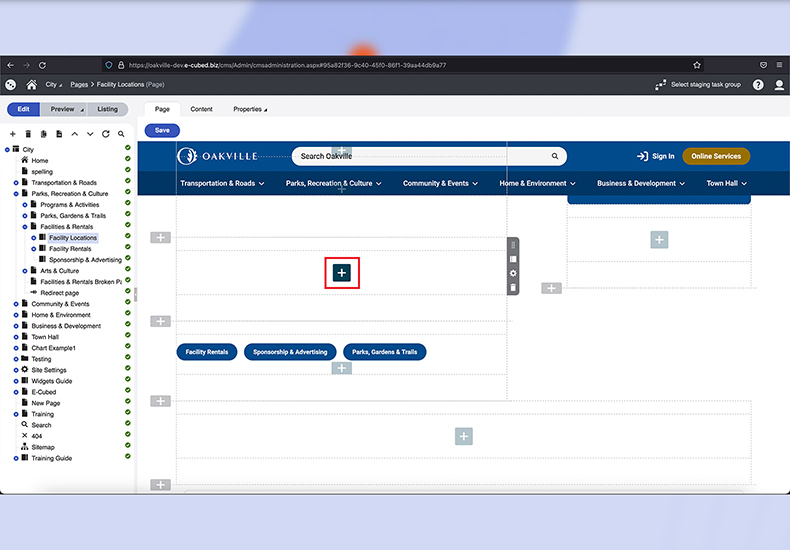
Task: Open the help question mark icon
Action: [x=758, y=85]
